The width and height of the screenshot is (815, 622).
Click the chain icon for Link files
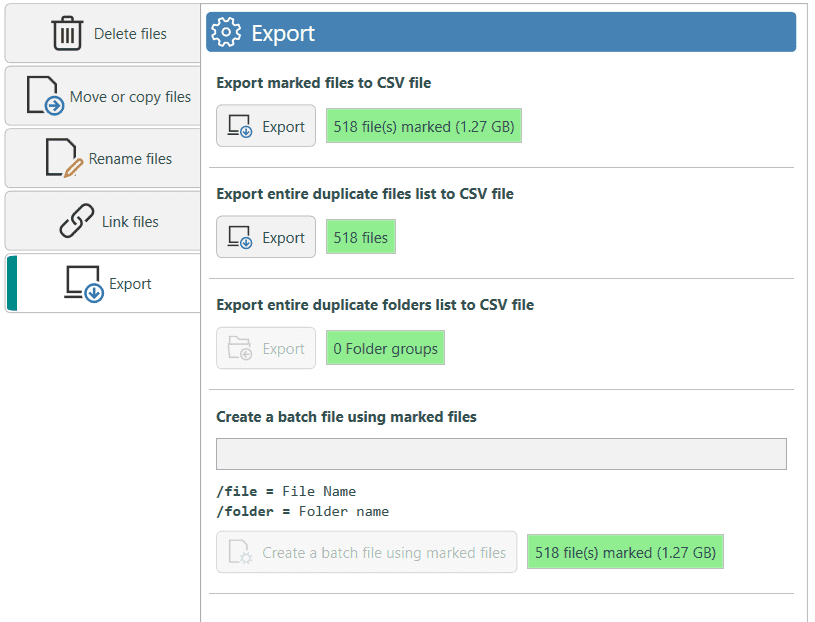coord(77,222)
